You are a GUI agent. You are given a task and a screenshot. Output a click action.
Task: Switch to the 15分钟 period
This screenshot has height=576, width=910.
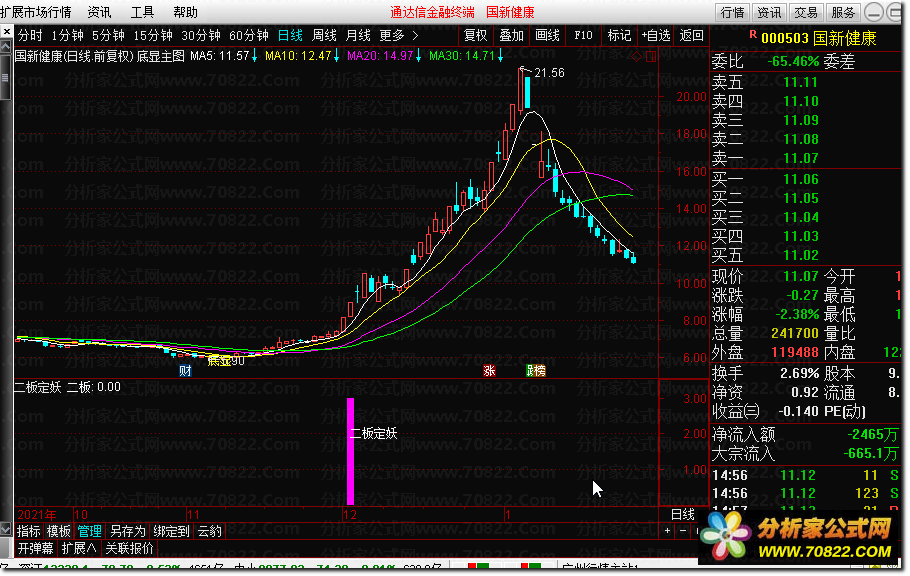click(153, 36)
